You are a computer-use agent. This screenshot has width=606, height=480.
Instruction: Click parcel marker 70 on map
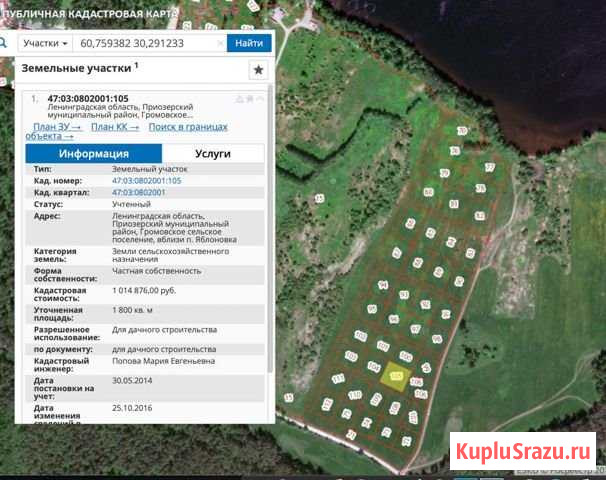[462, 131]
